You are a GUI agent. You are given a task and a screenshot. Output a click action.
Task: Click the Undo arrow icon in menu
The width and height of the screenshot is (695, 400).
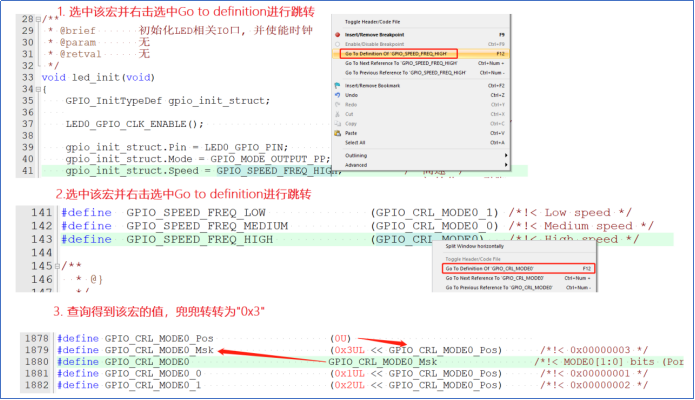pos(337,95)
